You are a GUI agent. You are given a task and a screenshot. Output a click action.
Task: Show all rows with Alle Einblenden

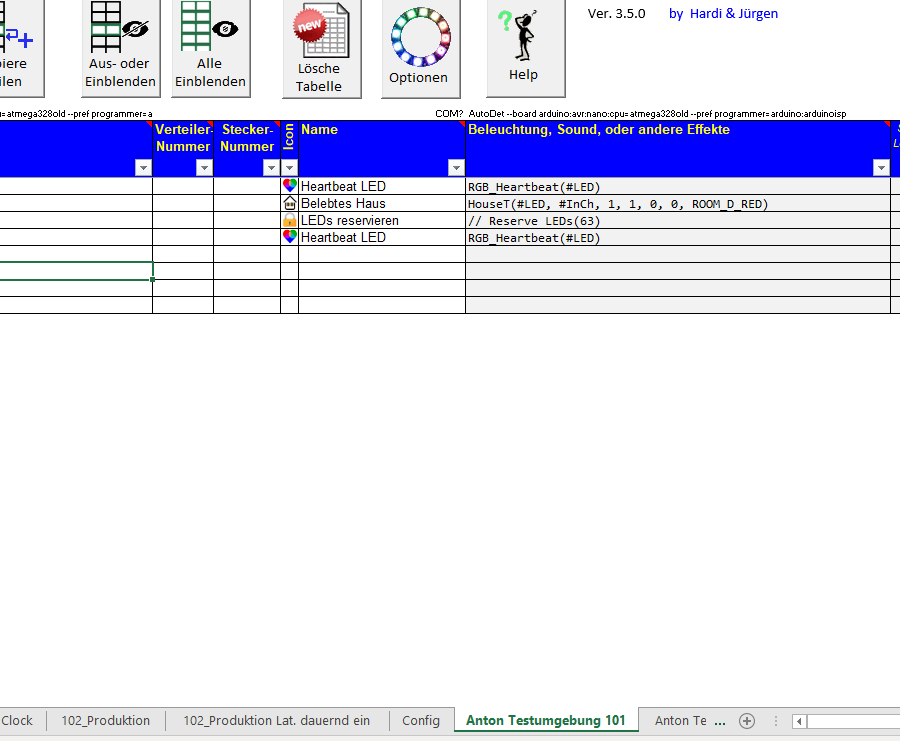point(210,47)
